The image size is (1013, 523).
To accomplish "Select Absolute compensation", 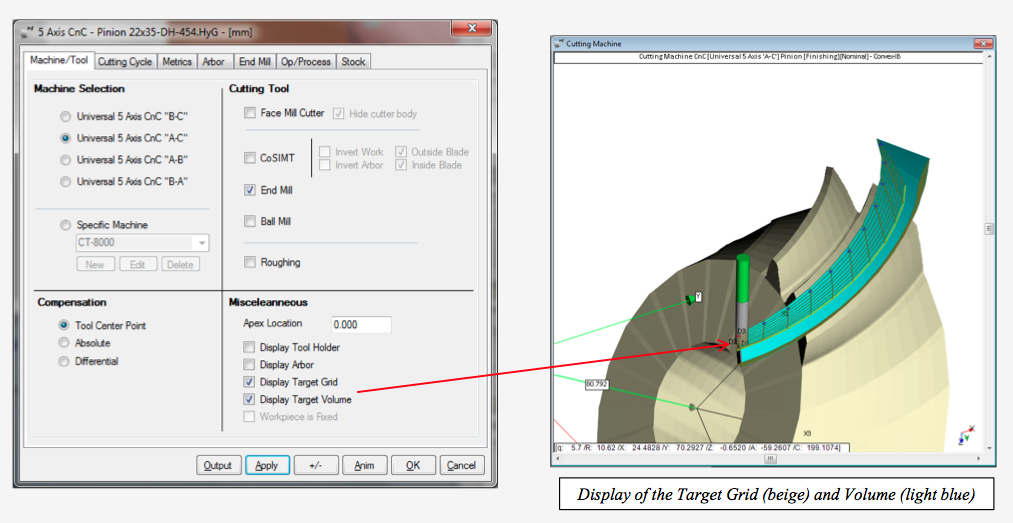I will coord(63,343).
